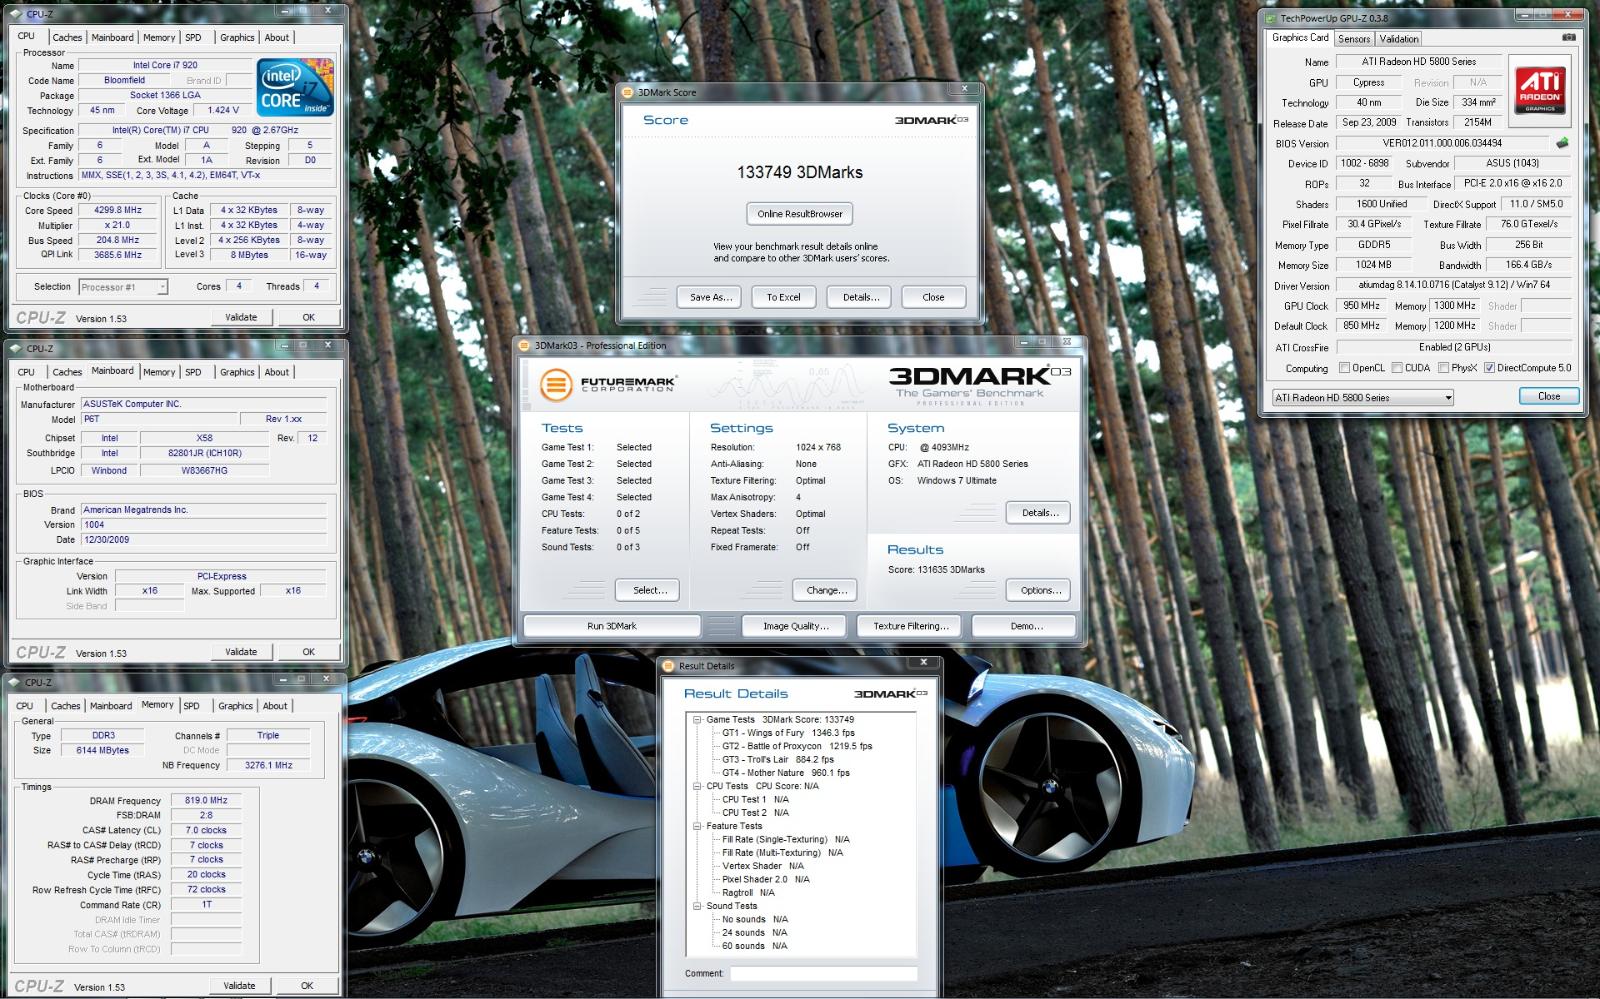The width and height of the screenshot is (1600, 999).
Task: Click the Save As... button
Action: (x=711, y=297)
